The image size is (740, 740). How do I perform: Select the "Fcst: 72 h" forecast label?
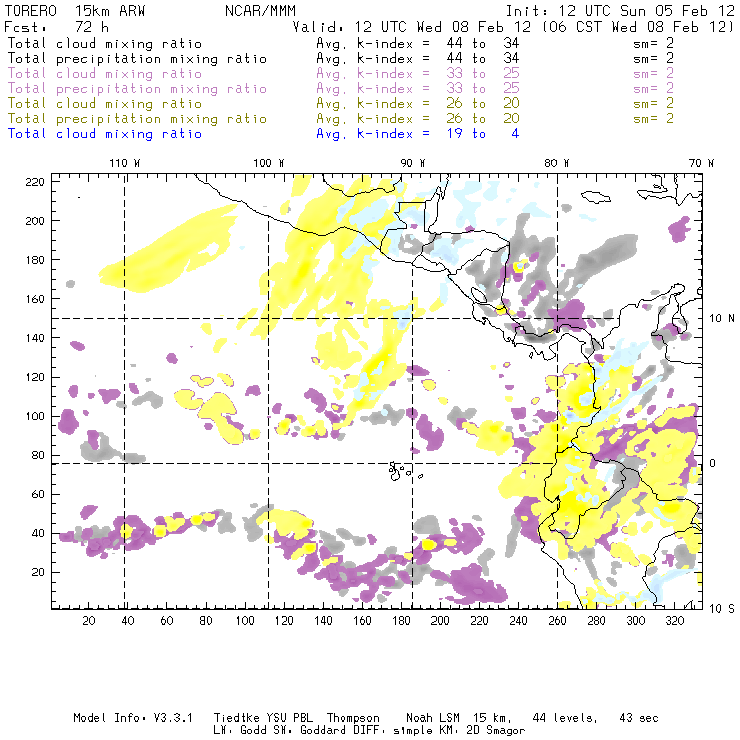tap(56, 27)
